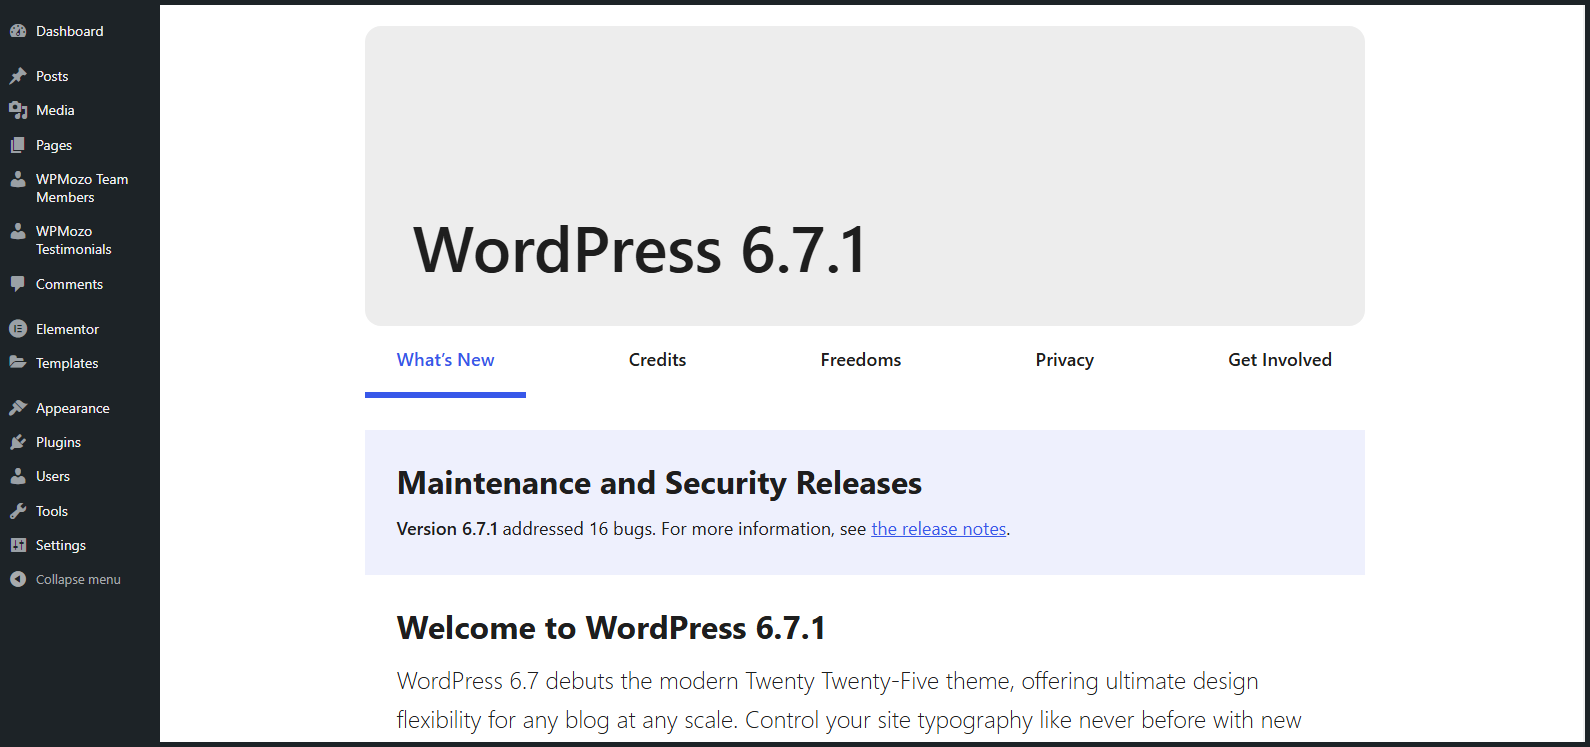Click the Settings sliders icon
1590x747 pixels.
pos(18,545)
